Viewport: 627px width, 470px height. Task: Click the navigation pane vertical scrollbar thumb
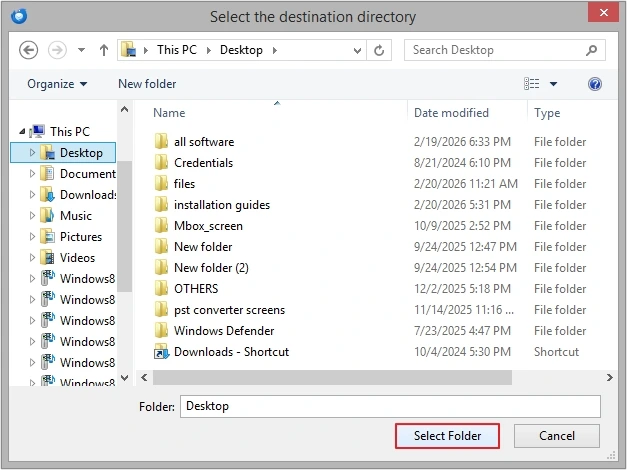pos(125,226)
